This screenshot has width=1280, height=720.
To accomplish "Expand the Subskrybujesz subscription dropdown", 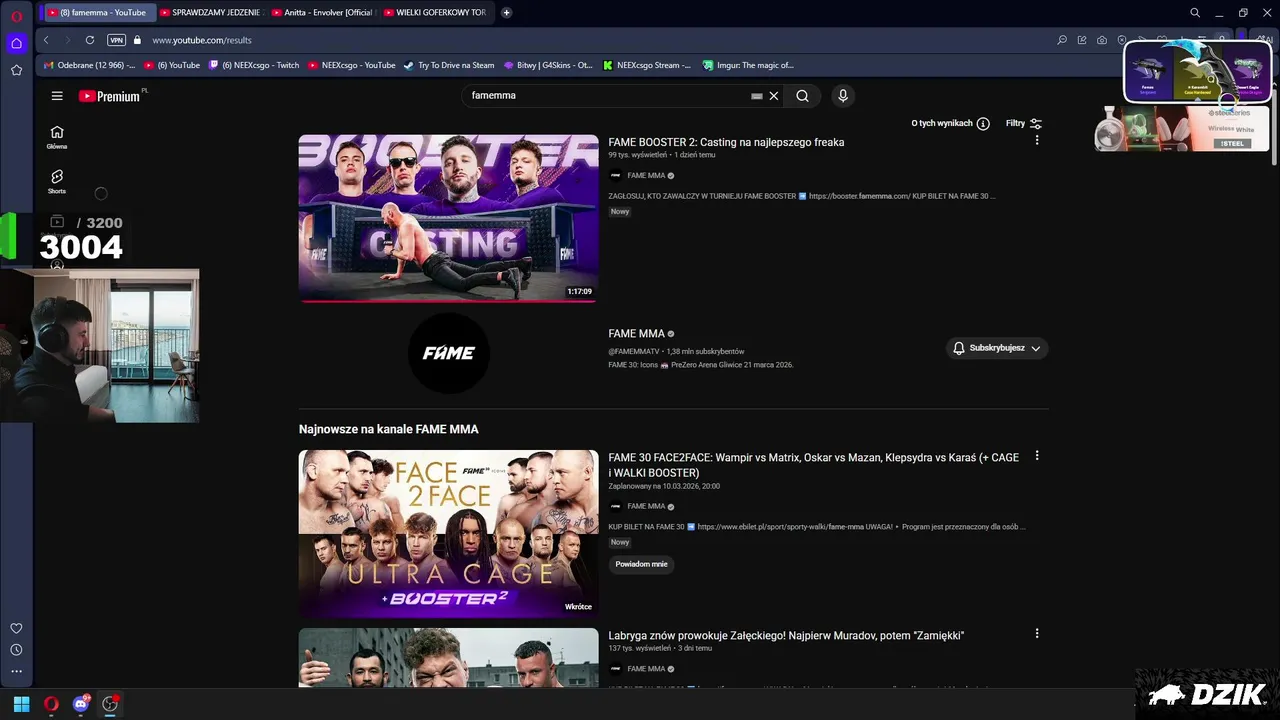I will (x=997, y=348).
